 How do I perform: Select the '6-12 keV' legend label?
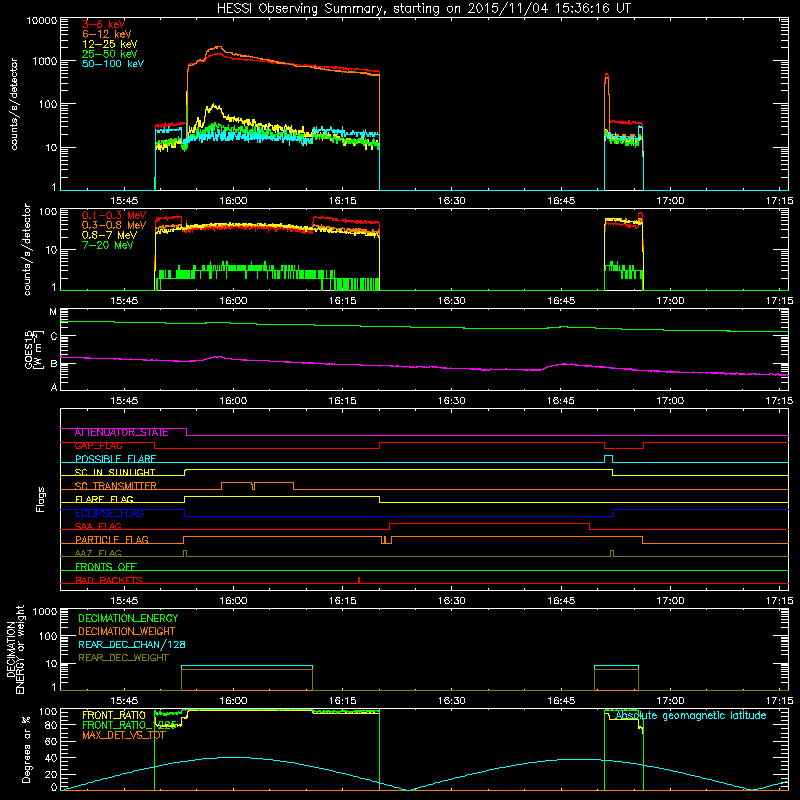(107, 34)
